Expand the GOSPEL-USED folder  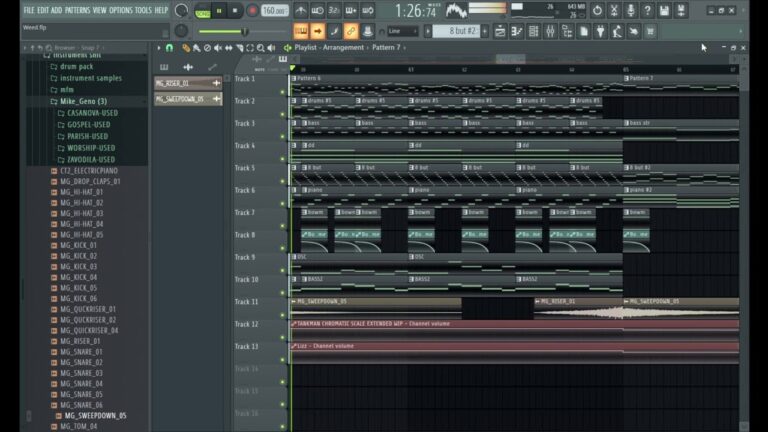88,125
